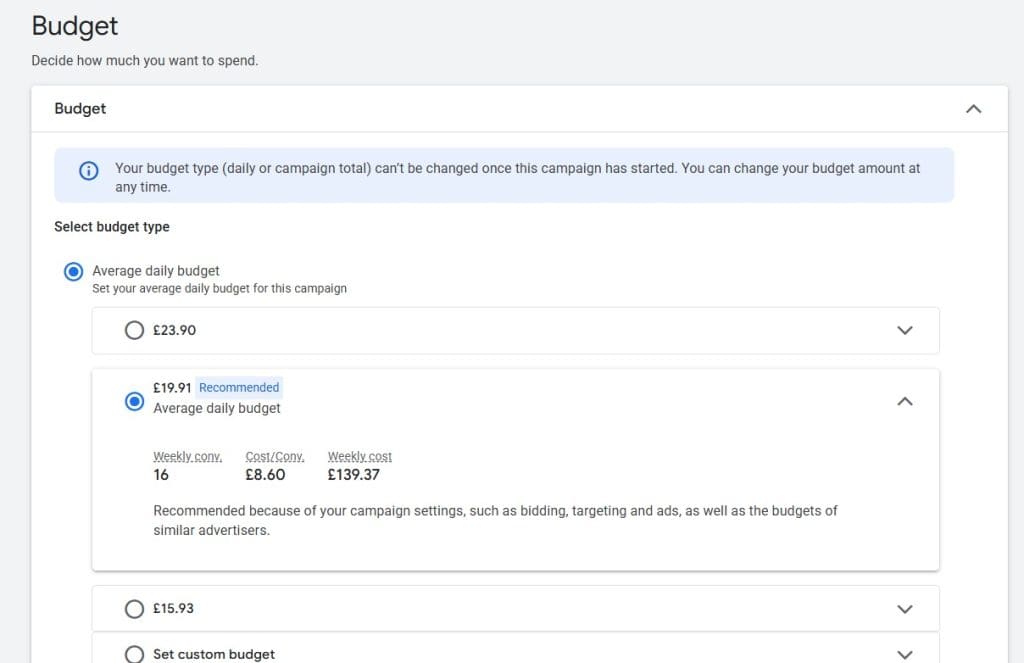Click the Weekly cost metric label
Screen dimensions: 1024x663
point(359,456)
